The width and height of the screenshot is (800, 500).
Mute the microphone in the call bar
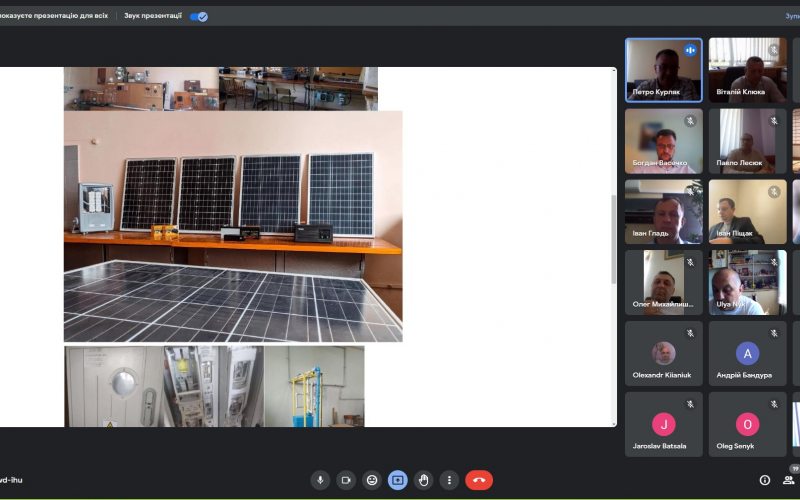pos(320,480)
